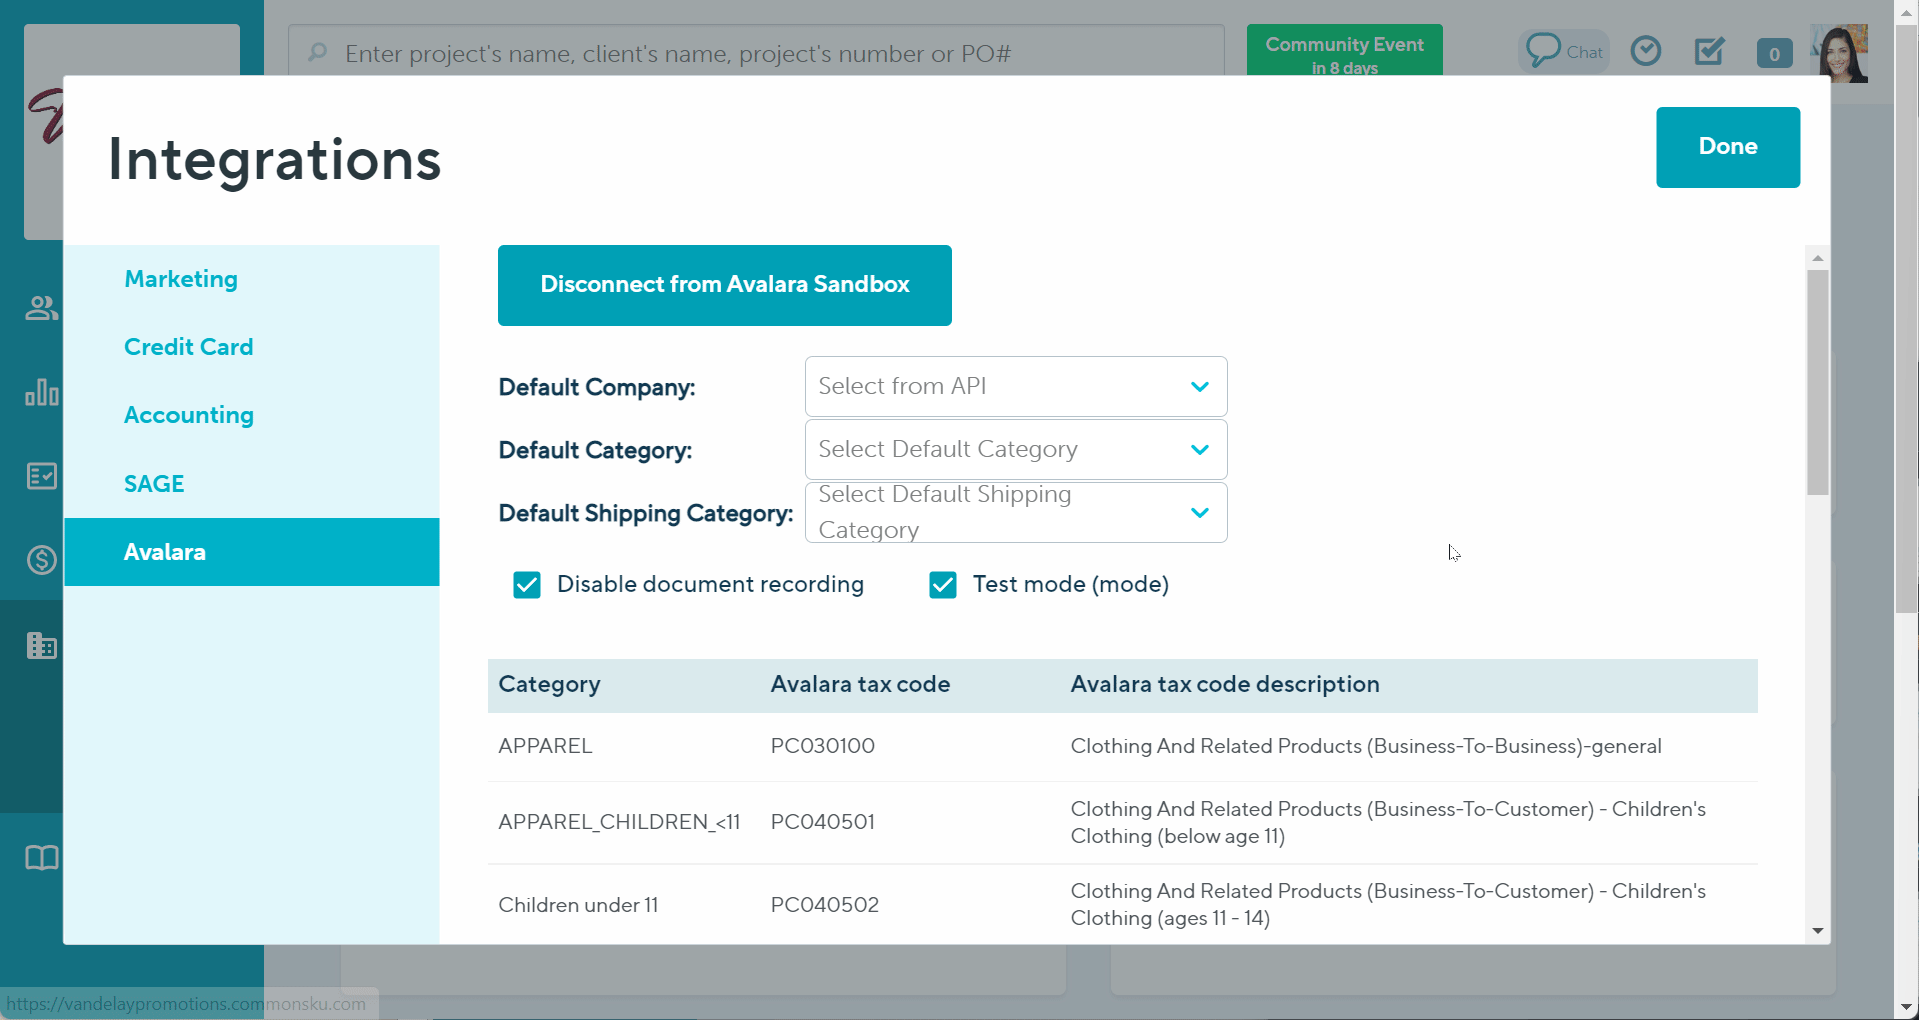Screen dimensions: 1919x1020
Task: Open the clock icon in the top bar
Action: (x=1645, y=50)
